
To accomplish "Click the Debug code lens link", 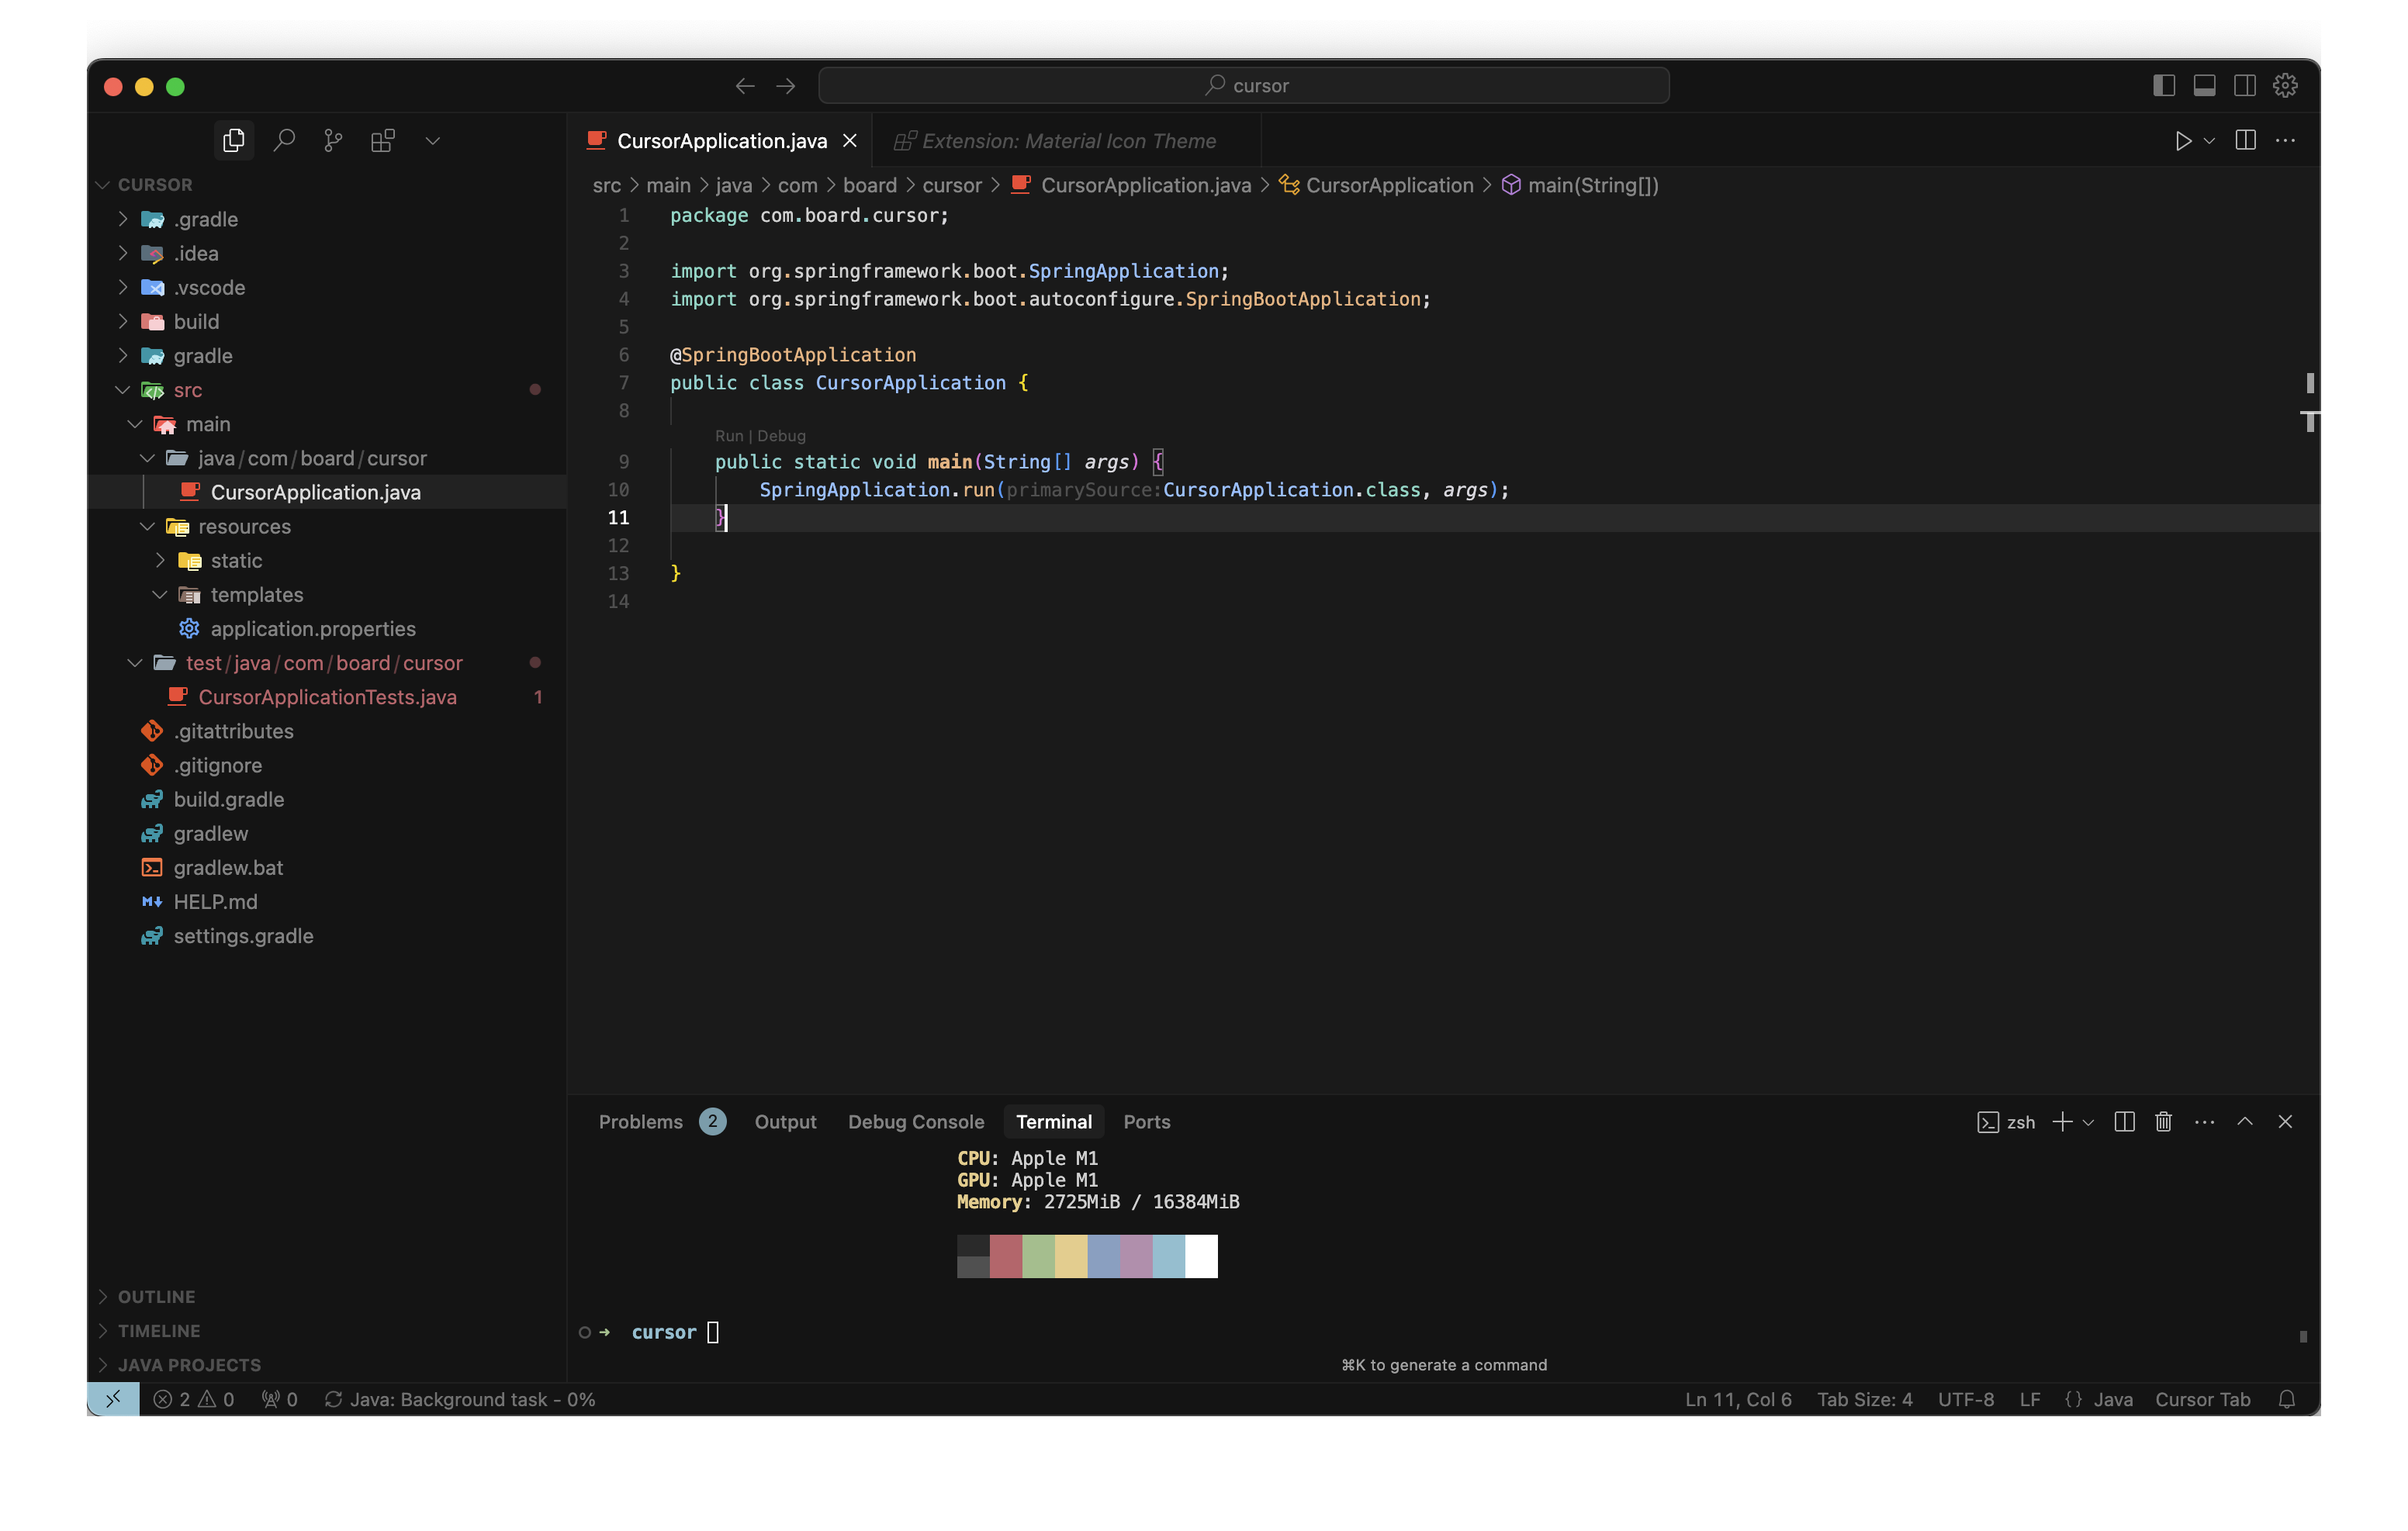I will point(781,436).
